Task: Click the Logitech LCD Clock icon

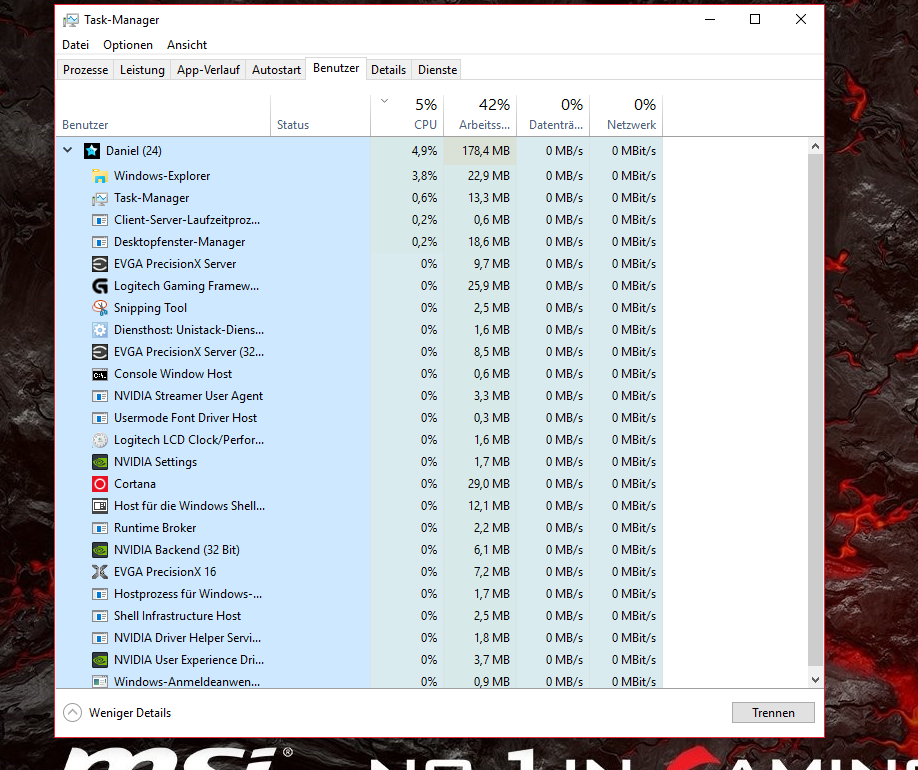Action: 100,440
